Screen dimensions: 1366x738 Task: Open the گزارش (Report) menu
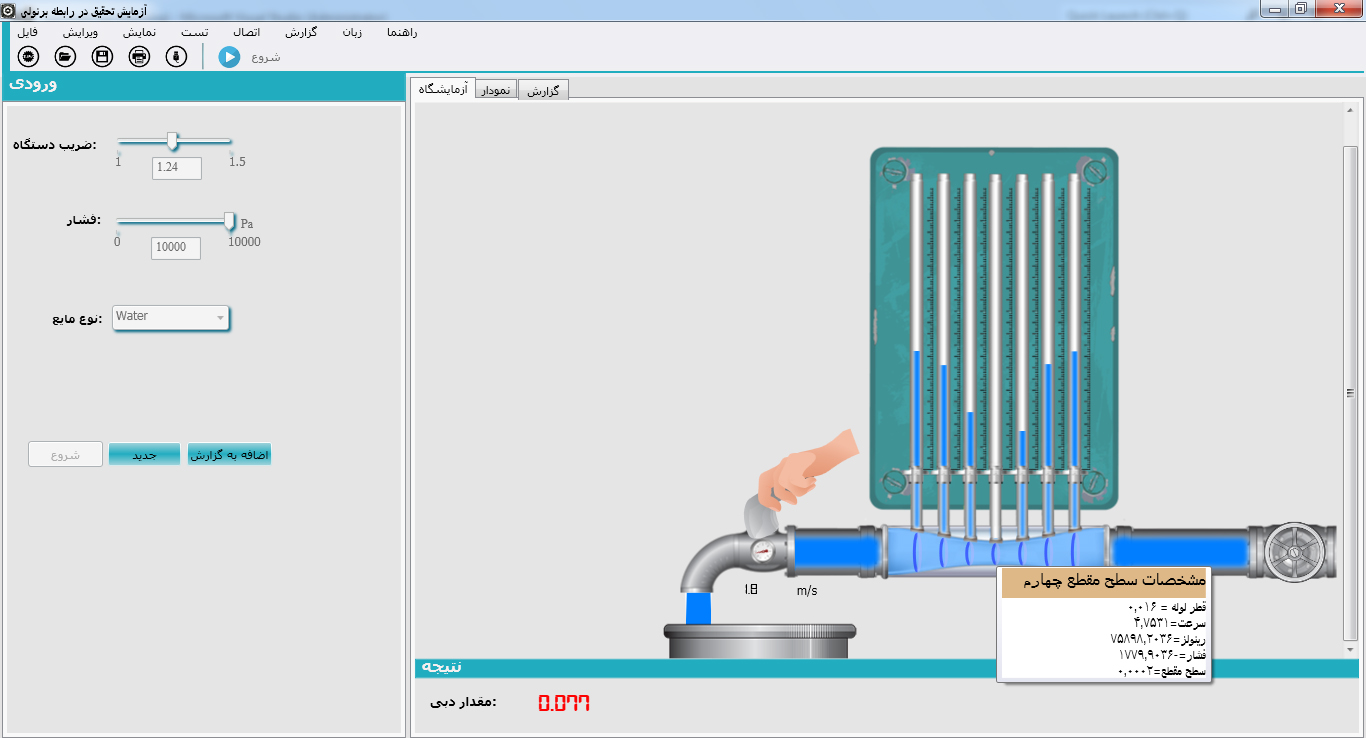[x=301, y=32]
